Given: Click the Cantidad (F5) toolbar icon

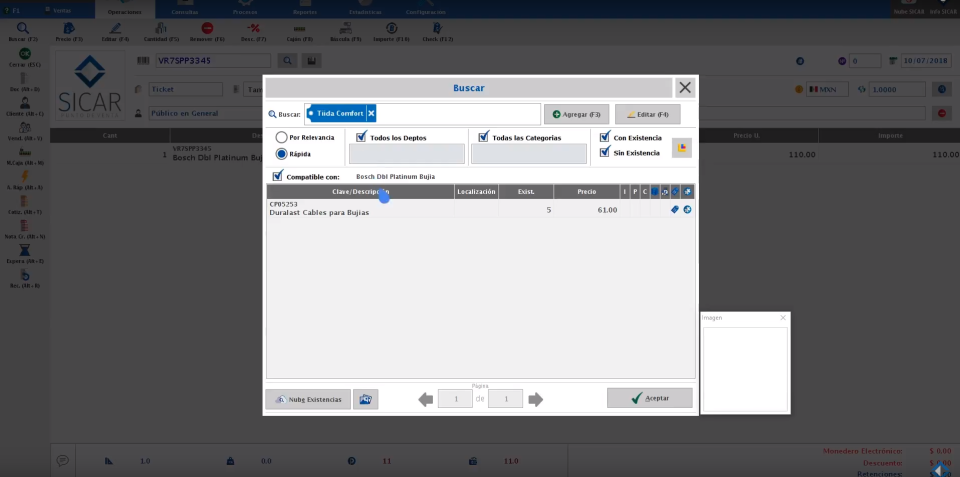Looking at the screenshot, I should (161, 28).
